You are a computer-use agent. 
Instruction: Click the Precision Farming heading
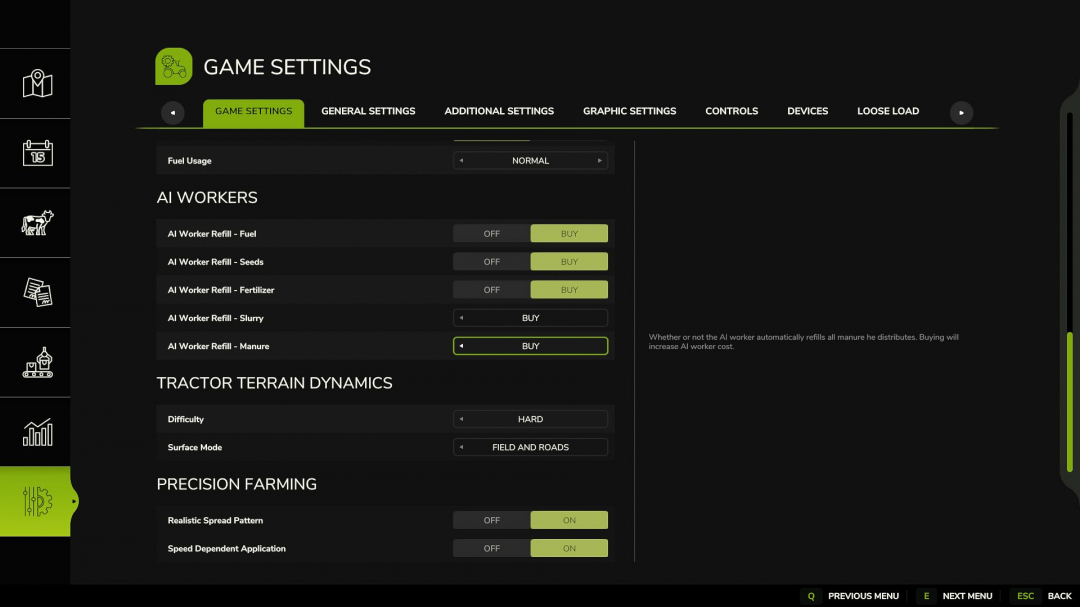pyautogui.click(x=236, y=484)
